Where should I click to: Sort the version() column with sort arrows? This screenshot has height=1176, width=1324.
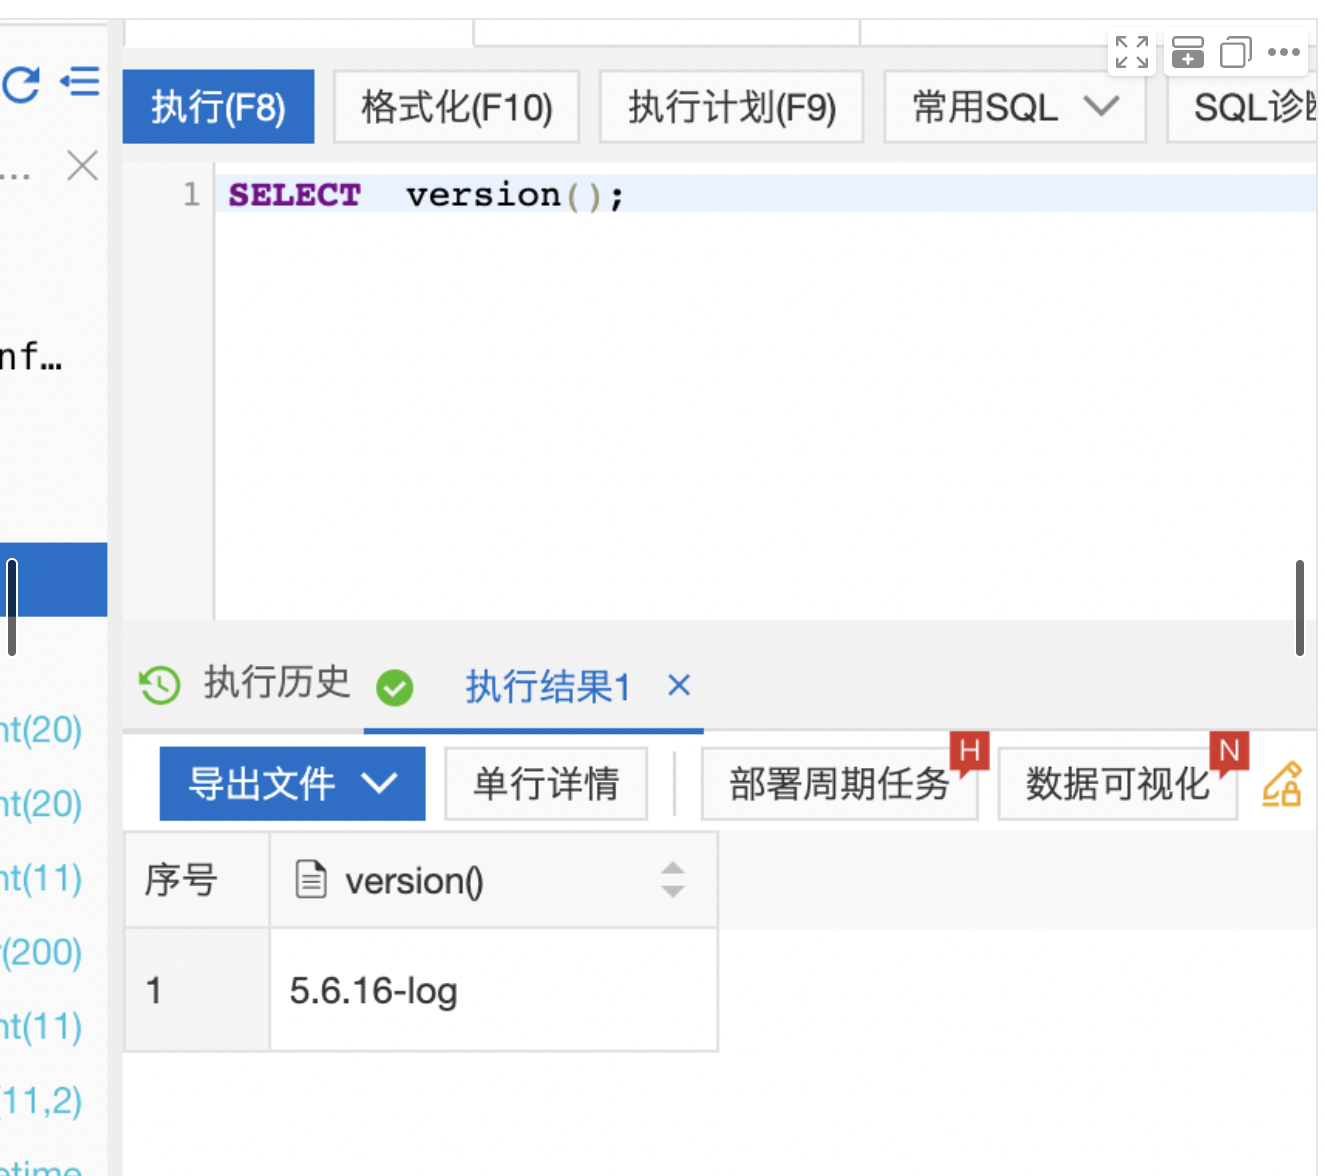(673, 880)
